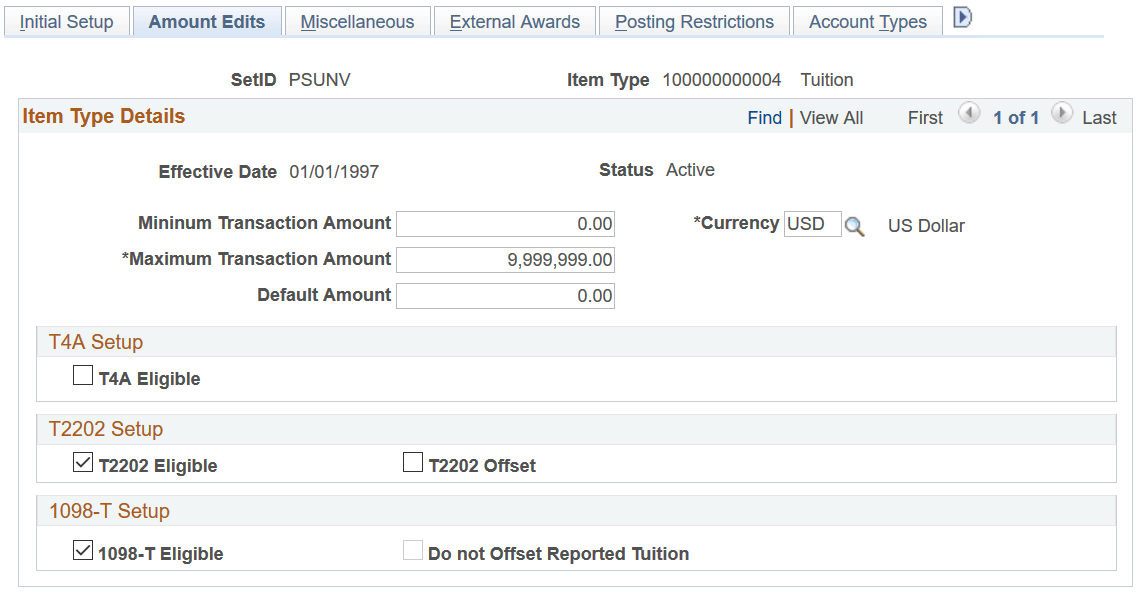Switch to the Miscellaneous tab
Viewport: 1138px width, 592px height.
(357, 22)
